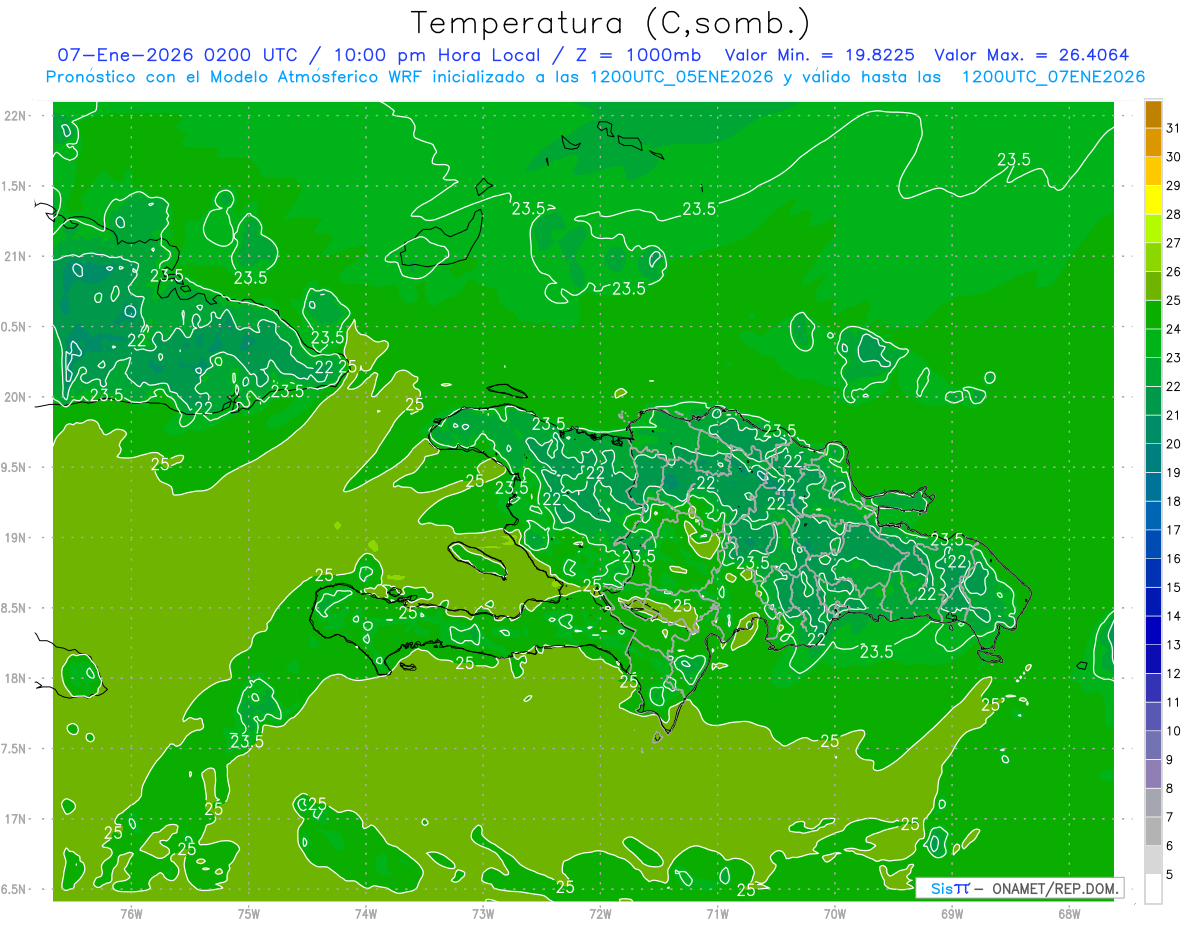Viewport: 1200px width, 927px height.
Task: Click the "ONAMET/REP.DOM." credit label
Action: coord(1053,888)
